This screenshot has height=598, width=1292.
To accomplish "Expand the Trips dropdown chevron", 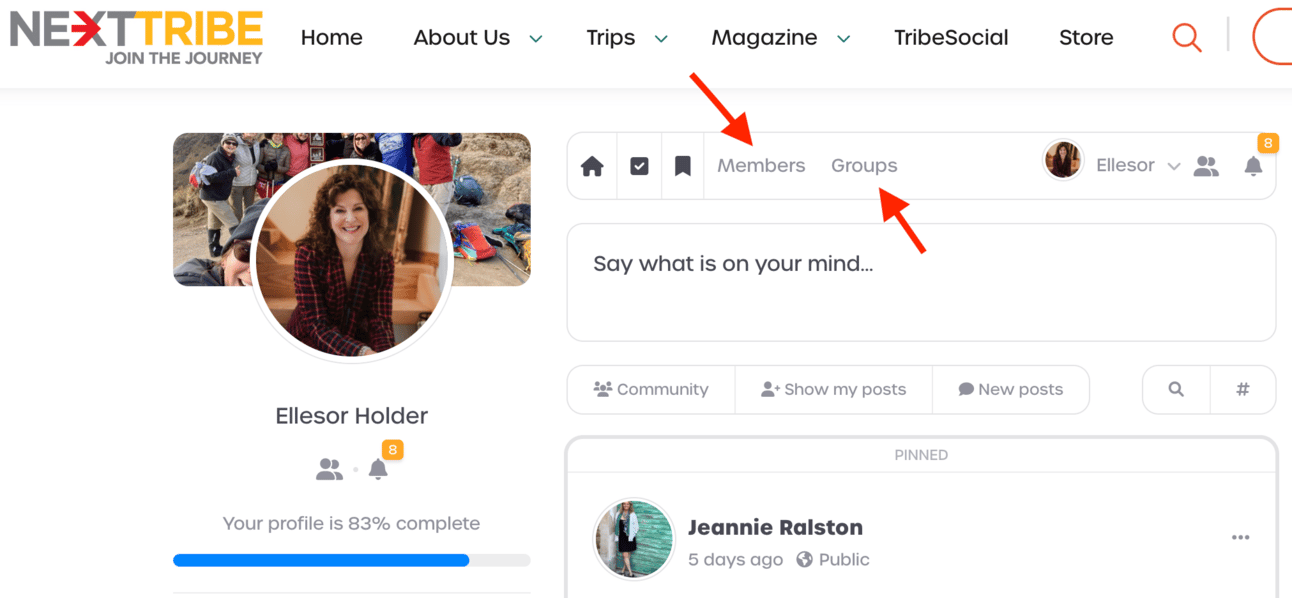I will click(x=661, y=39).
